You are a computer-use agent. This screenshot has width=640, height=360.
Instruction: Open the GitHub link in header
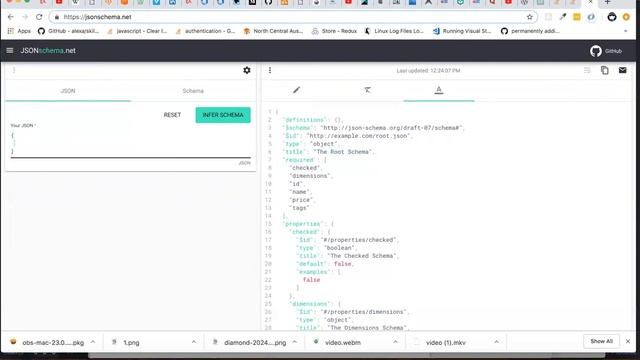(x=606, y=51)
